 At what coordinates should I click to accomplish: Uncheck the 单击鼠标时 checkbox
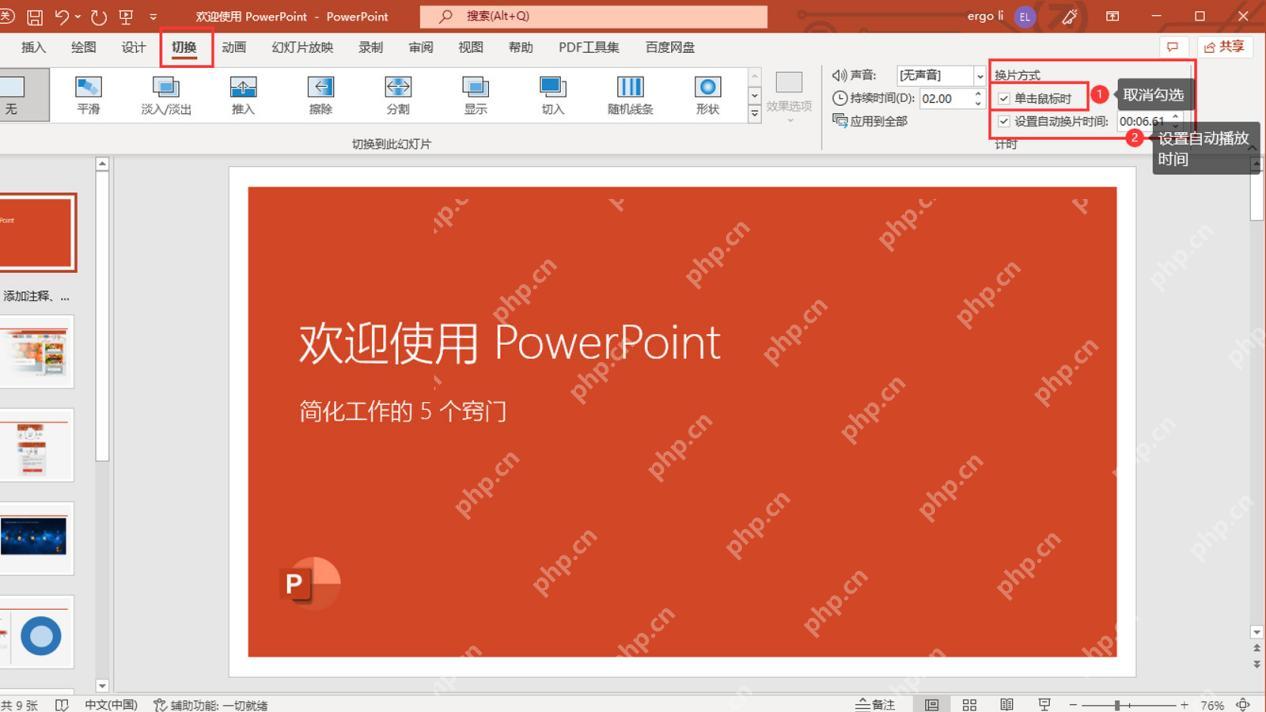coord(1004,98)
